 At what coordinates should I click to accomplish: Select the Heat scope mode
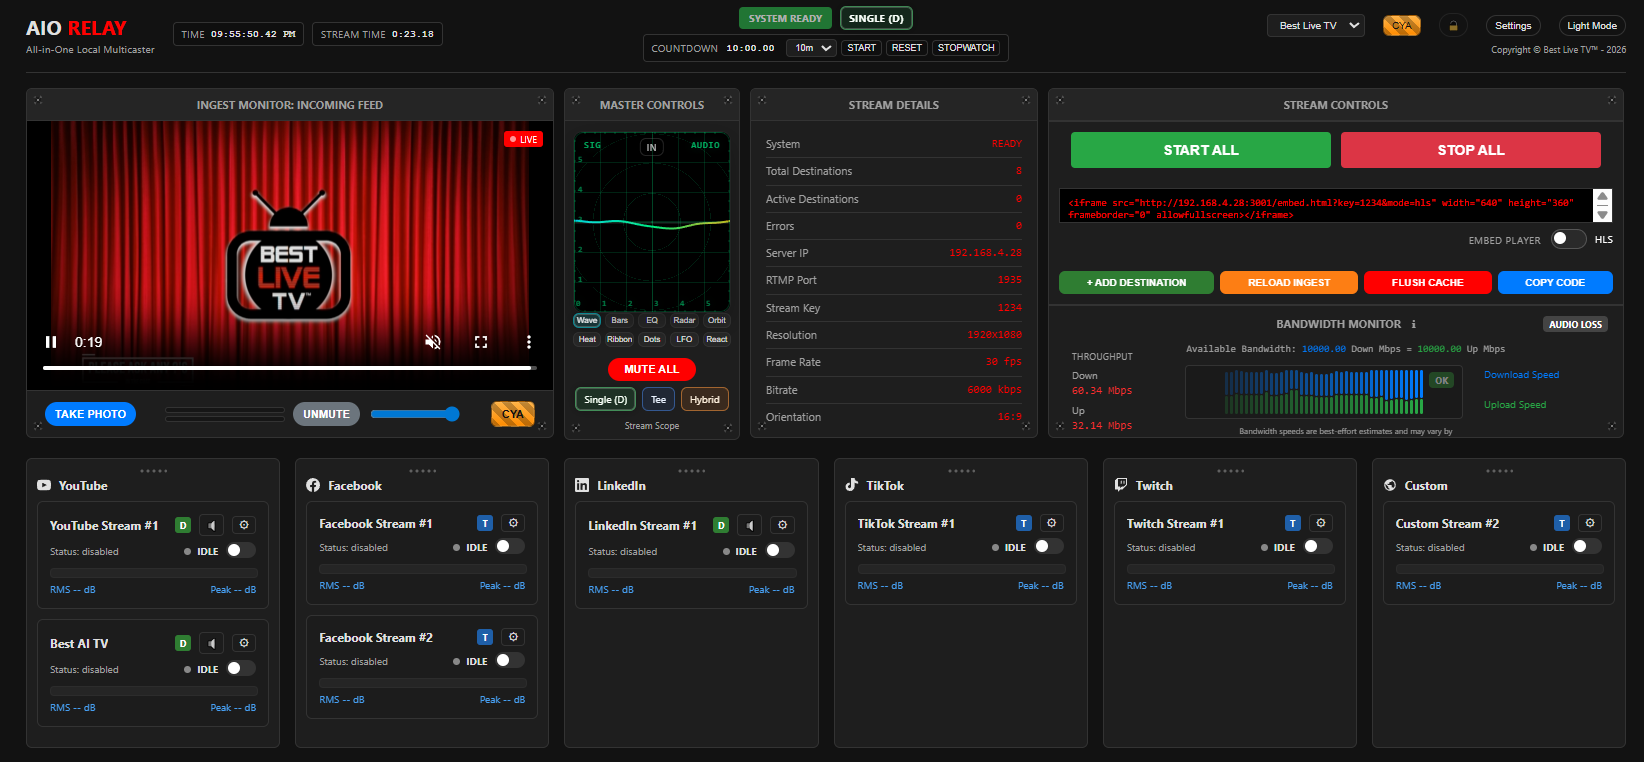[587, 339]
